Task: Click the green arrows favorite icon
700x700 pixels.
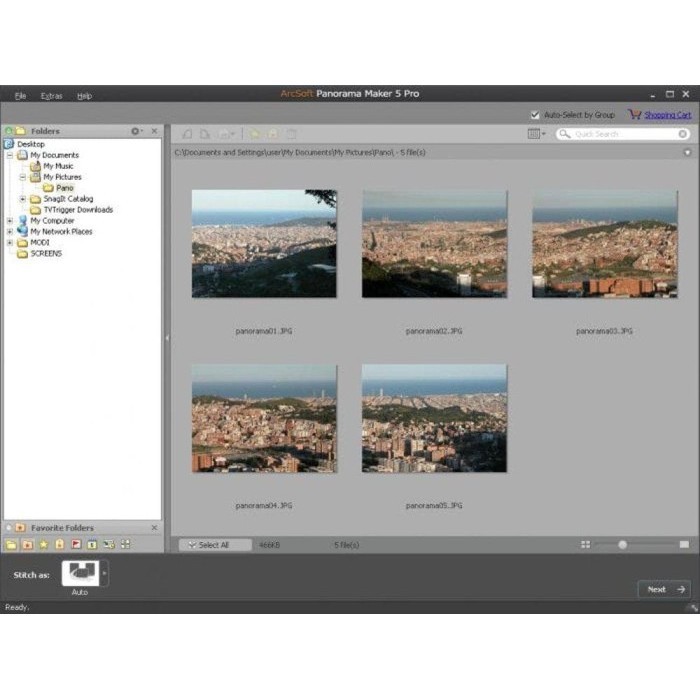Action: pos(109,544)
